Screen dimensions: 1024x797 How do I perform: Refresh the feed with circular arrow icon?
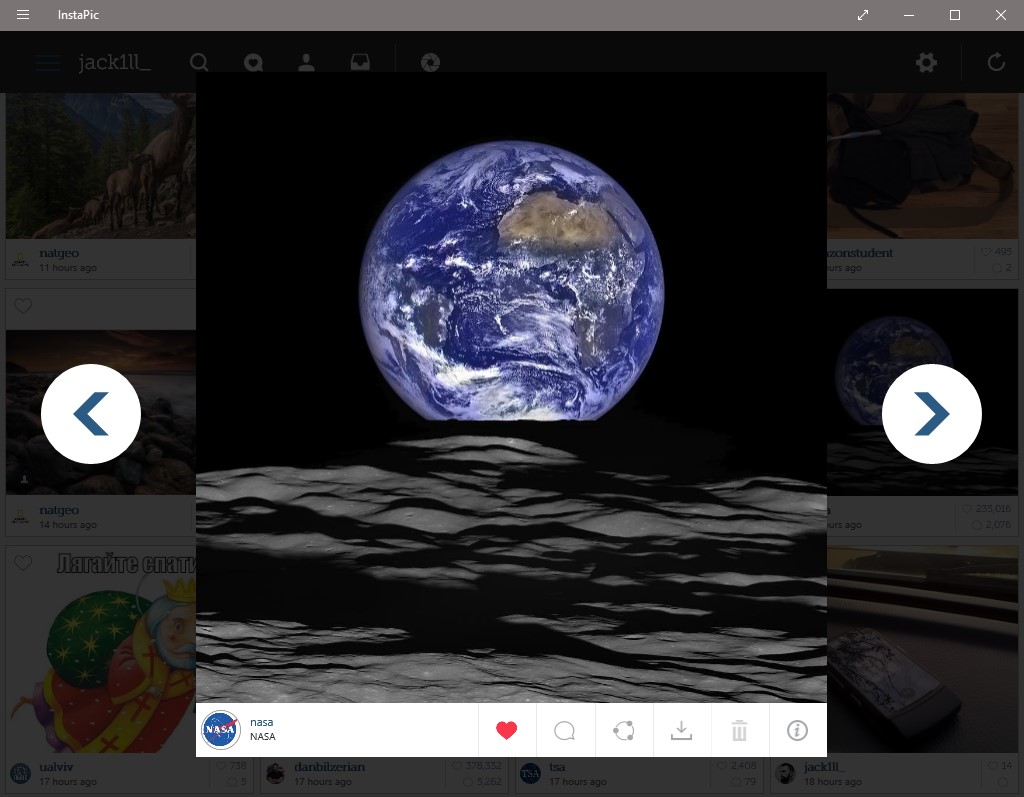996,62
